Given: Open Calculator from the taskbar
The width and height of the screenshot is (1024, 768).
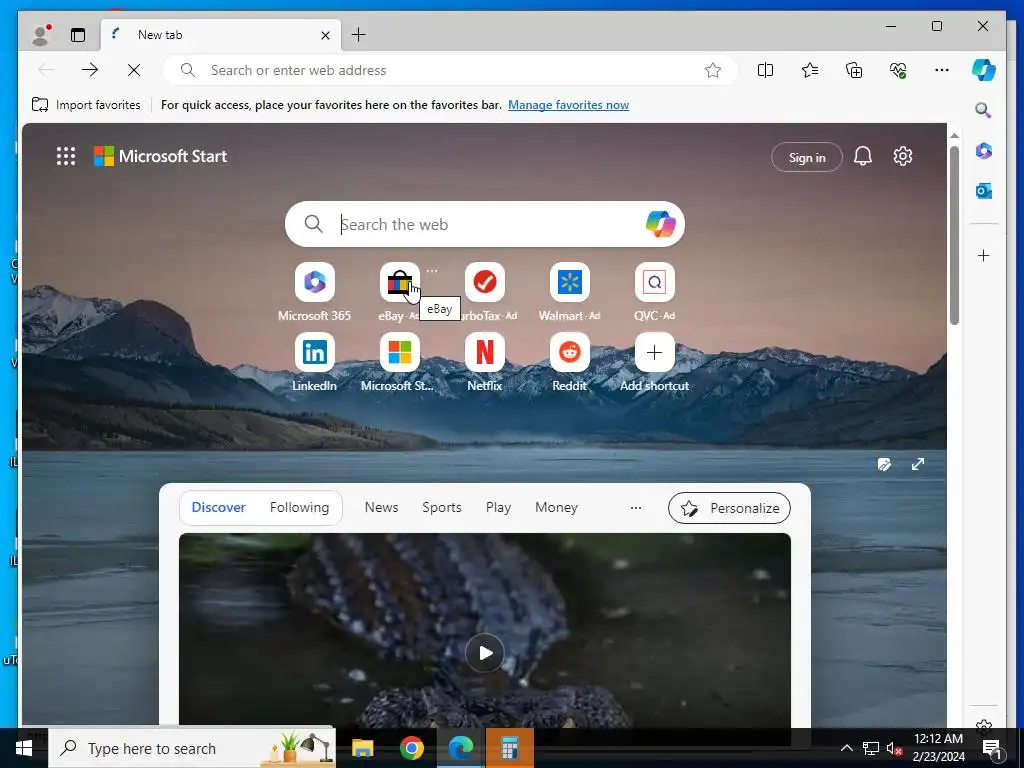Looking at the screenshot, I should click(509, 748).
